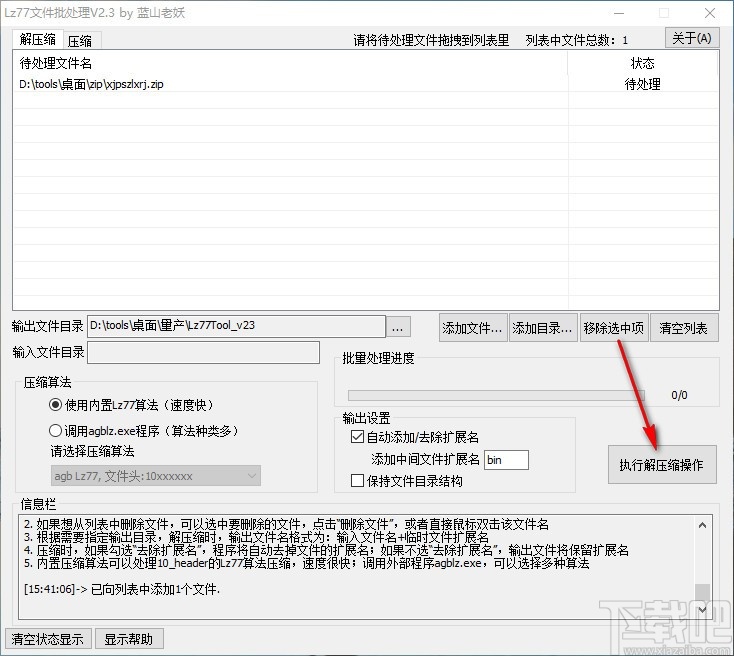Select 使用内置Lz77算法 radio option
The width and height of the screenshot is (734, 656).
coord(131,405)
